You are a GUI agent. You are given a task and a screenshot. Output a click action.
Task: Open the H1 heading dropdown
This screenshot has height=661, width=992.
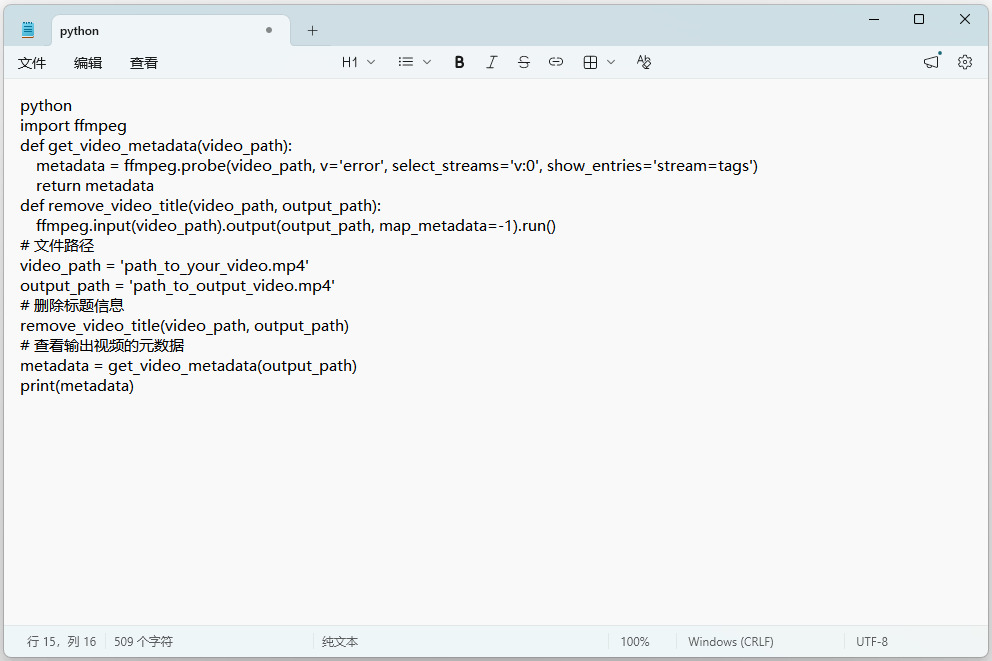click(x=358, y=62)
